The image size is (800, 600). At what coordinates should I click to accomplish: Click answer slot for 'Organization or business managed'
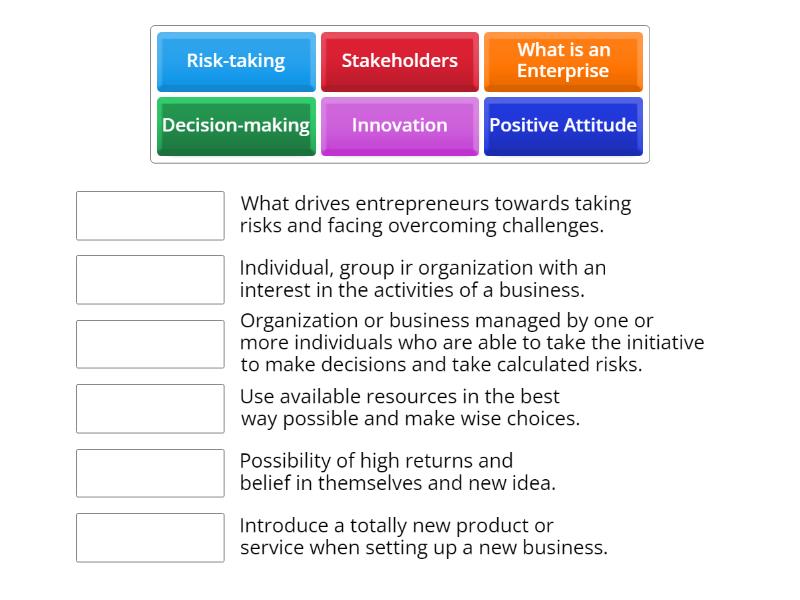click(150, 344)
